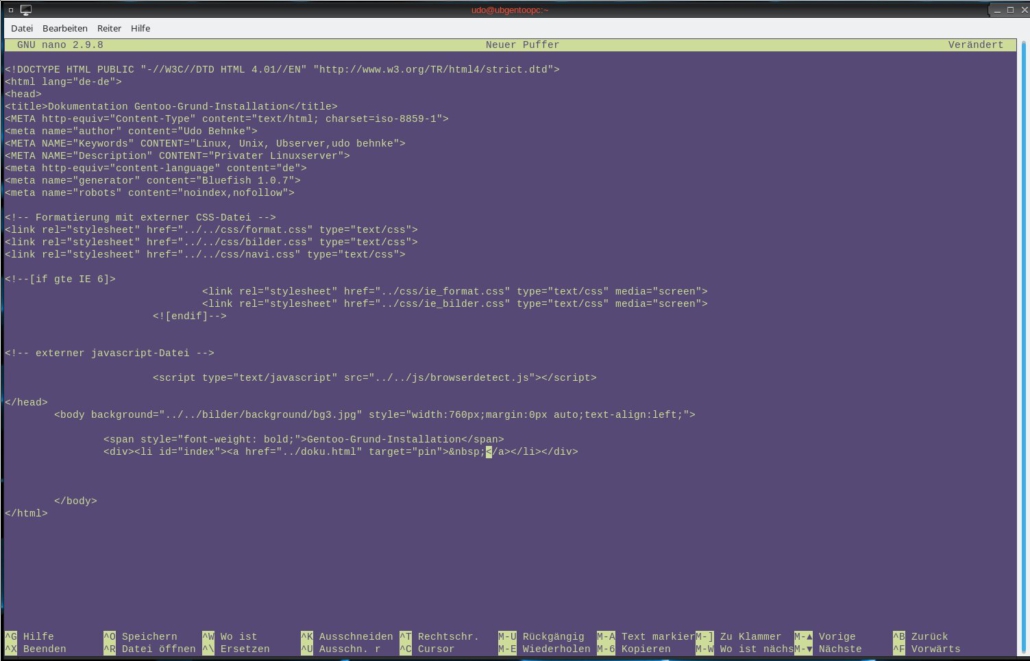Click the terminal icon in title bar
The width and height of the screenshot is (1030, 661).
[26, 10]
